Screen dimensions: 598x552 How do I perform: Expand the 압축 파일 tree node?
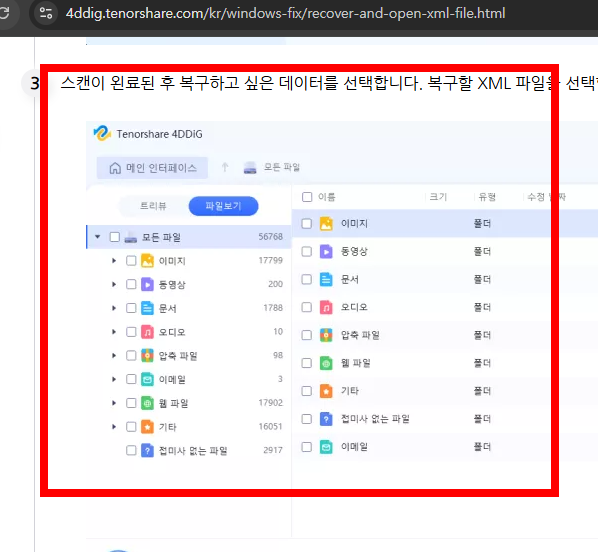tap(114, 356)
